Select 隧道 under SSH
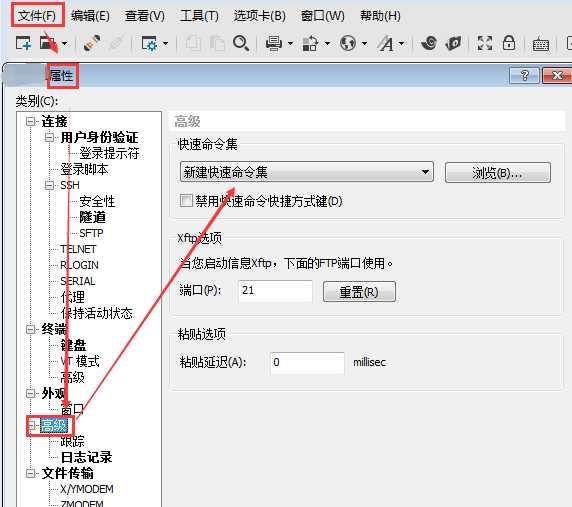The image size is (572, 507). (x=93, y=217)
